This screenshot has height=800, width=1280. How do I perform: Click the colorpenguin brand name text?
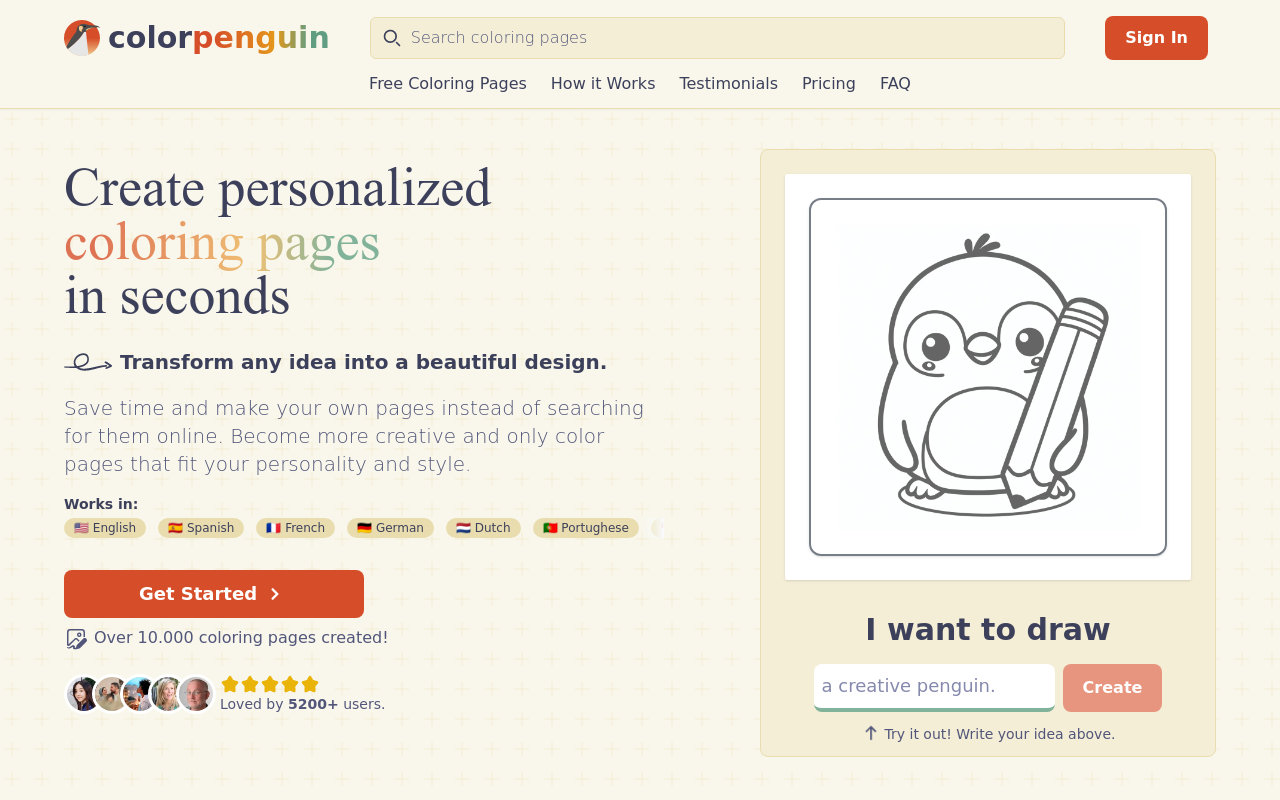[x=219, y=38]
